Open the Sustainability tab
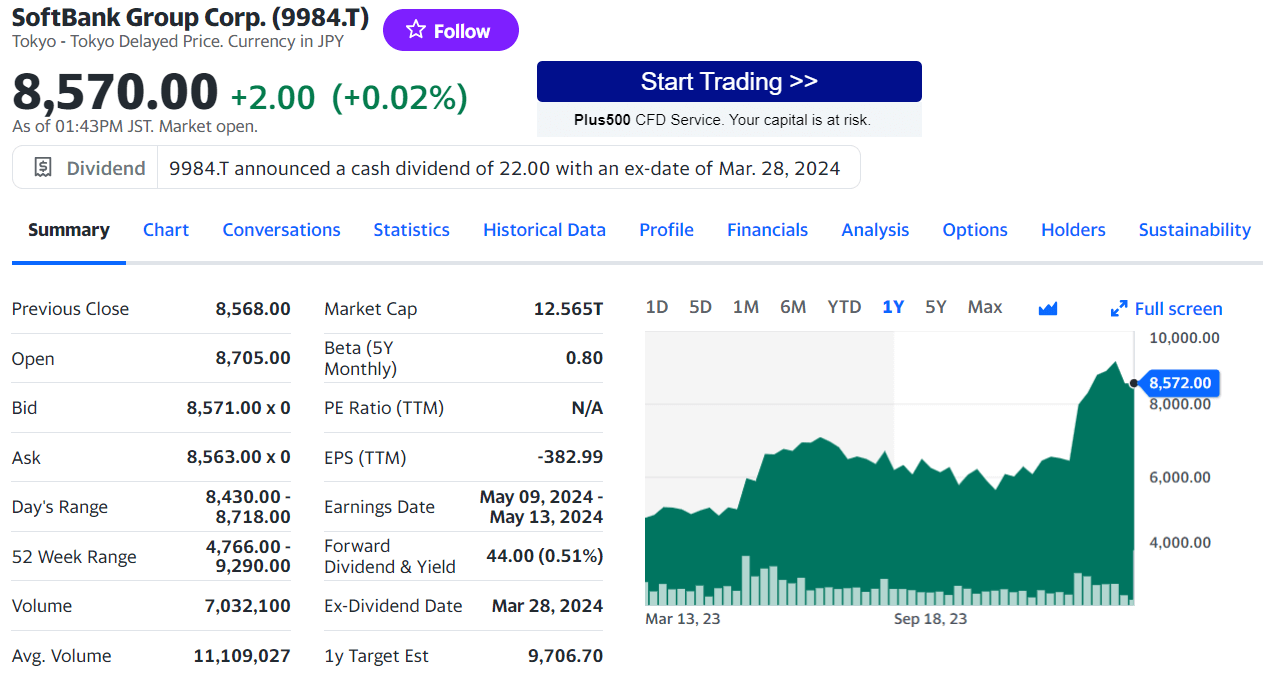The width and height of the screenshot is (1263, 683). pos(1194,230)
